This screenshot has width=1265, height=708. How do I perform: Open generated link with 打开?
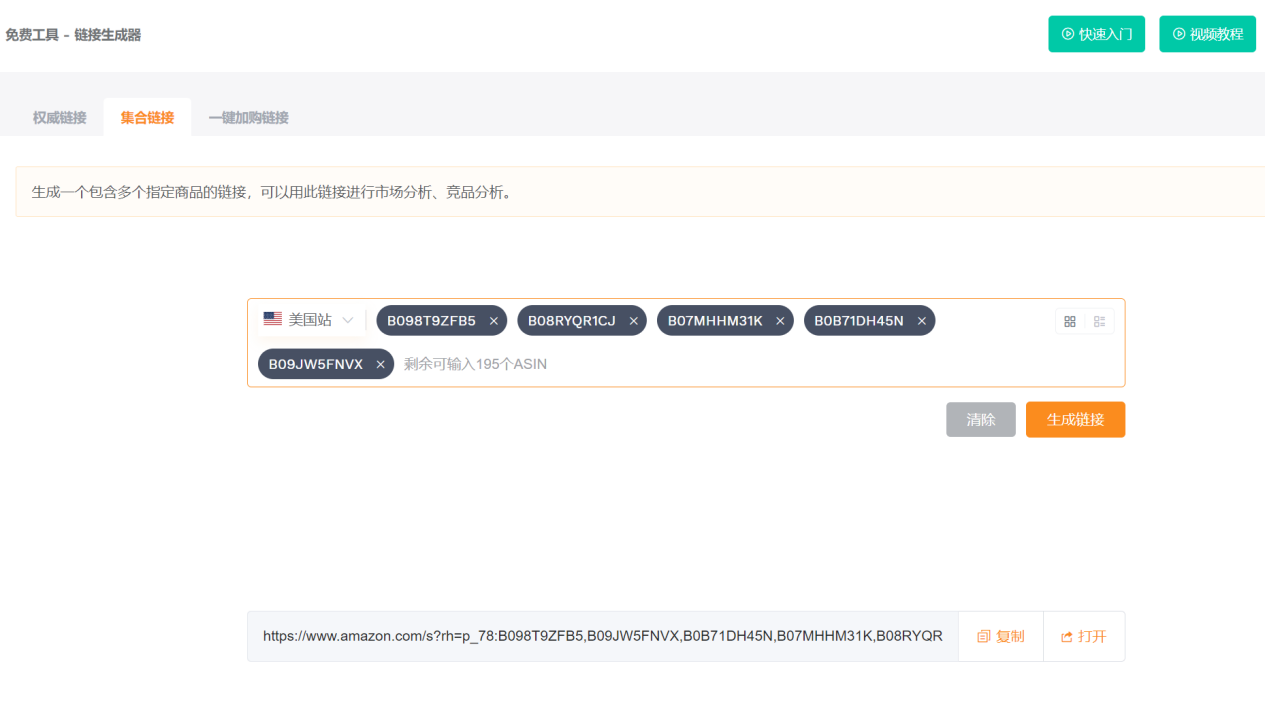1084,636
